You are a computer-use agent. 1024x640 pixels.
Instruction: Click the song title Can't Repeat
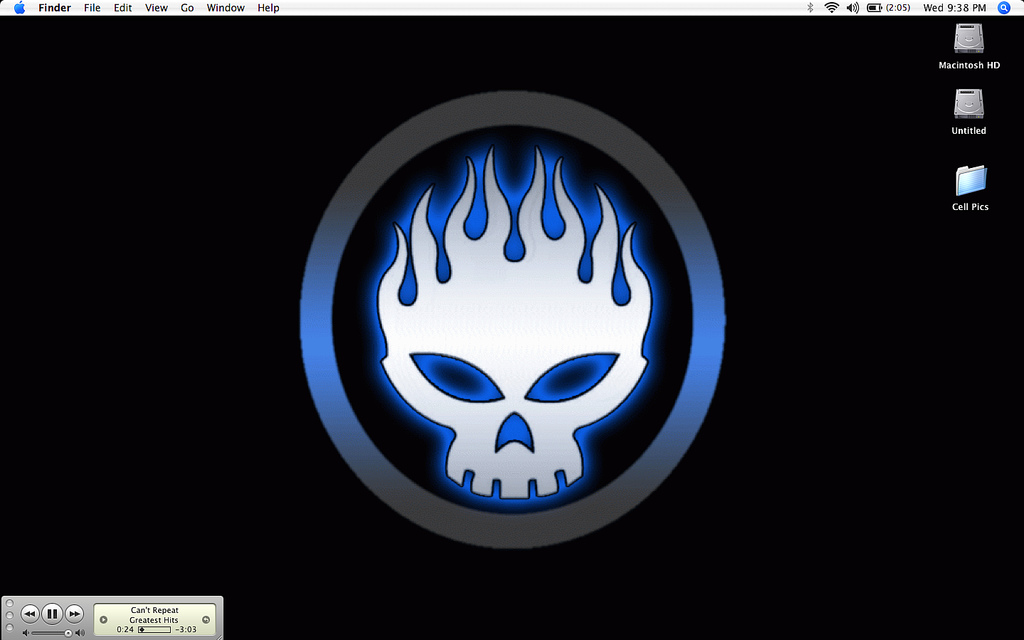(x=154, y=610)
